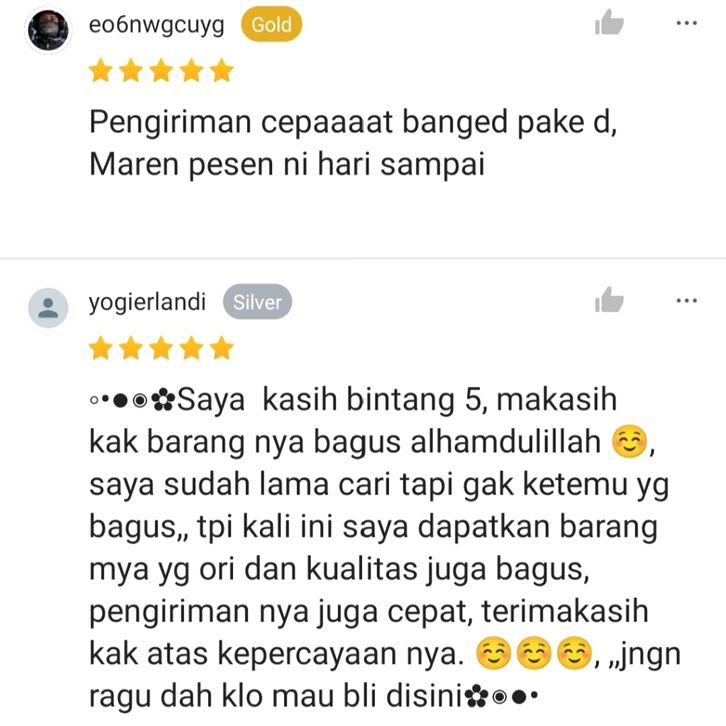726x726 pixels.
Task: Select the 'Saya kasih bintang 5' review text
Action: click(331, 401)
